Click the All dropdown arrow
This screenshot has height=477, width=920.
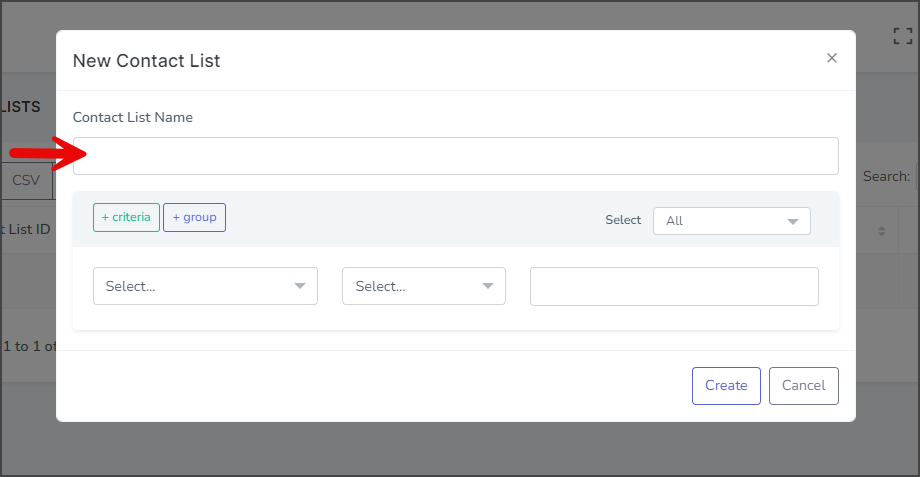793,222
